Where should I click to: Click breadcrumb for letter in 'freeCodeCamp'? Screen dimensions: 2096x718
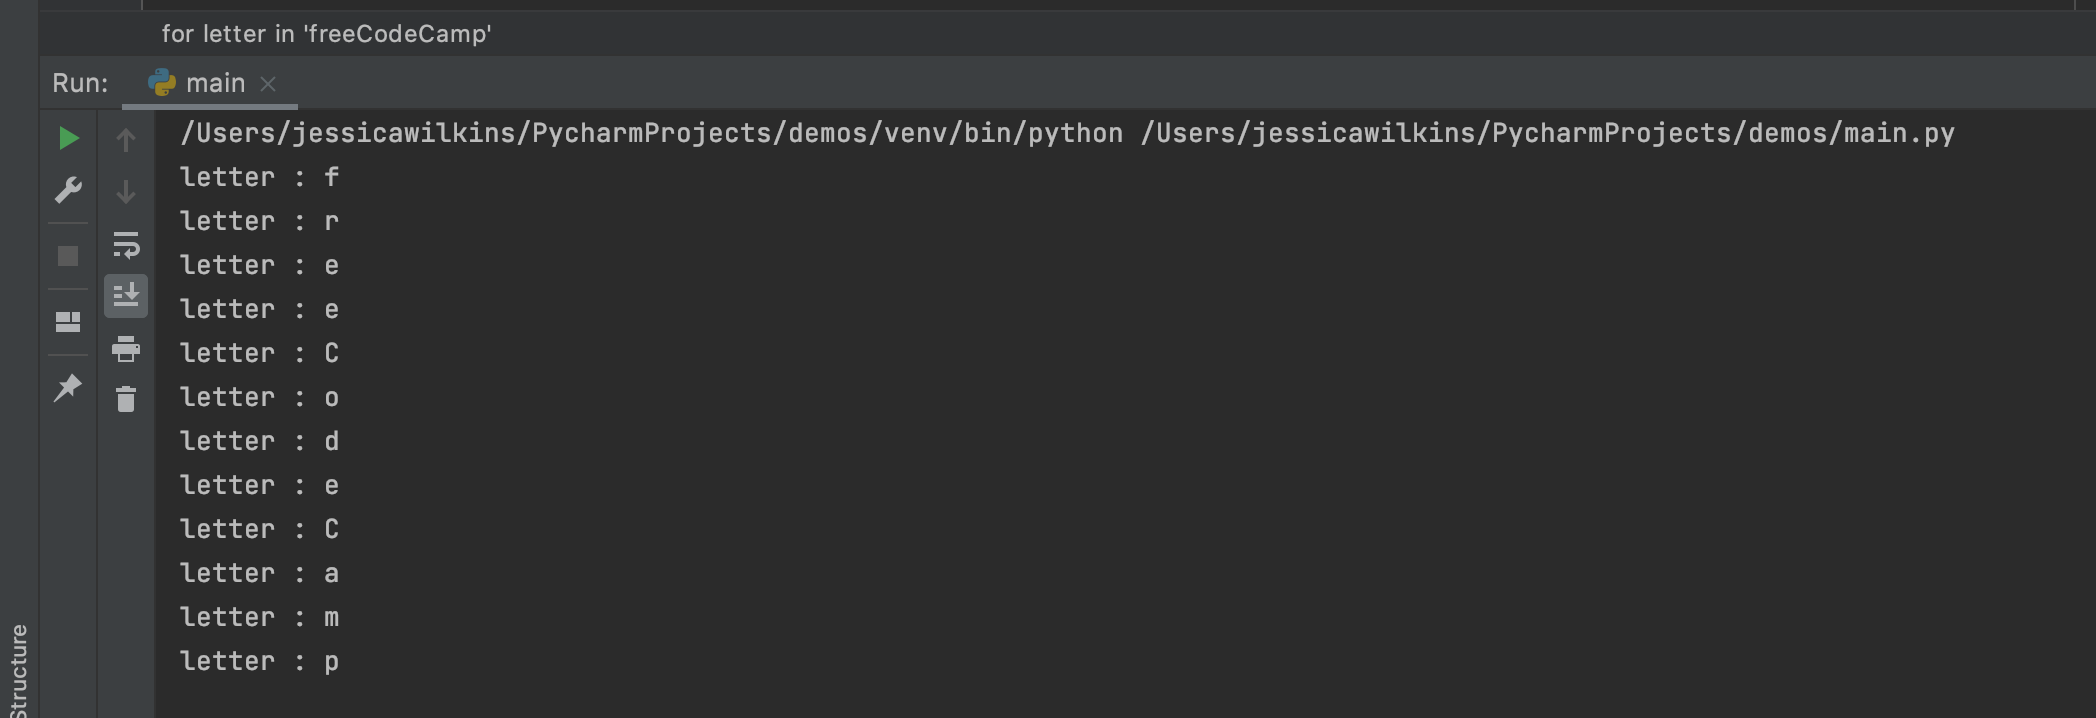326,34
